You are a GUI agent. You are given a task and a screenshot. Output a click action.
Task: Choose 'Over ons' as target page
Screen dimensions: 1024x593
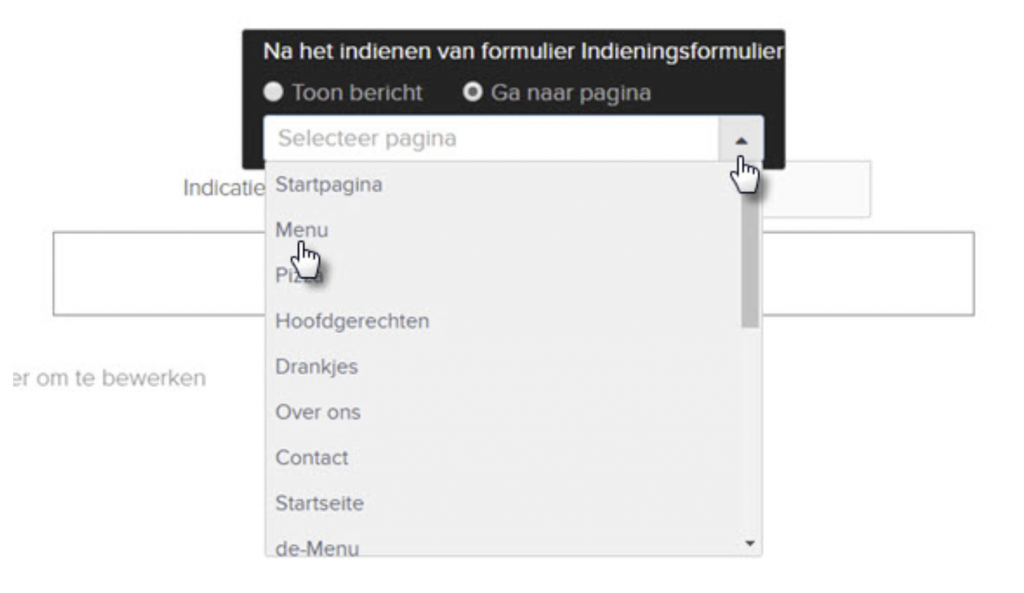[318, 412]
